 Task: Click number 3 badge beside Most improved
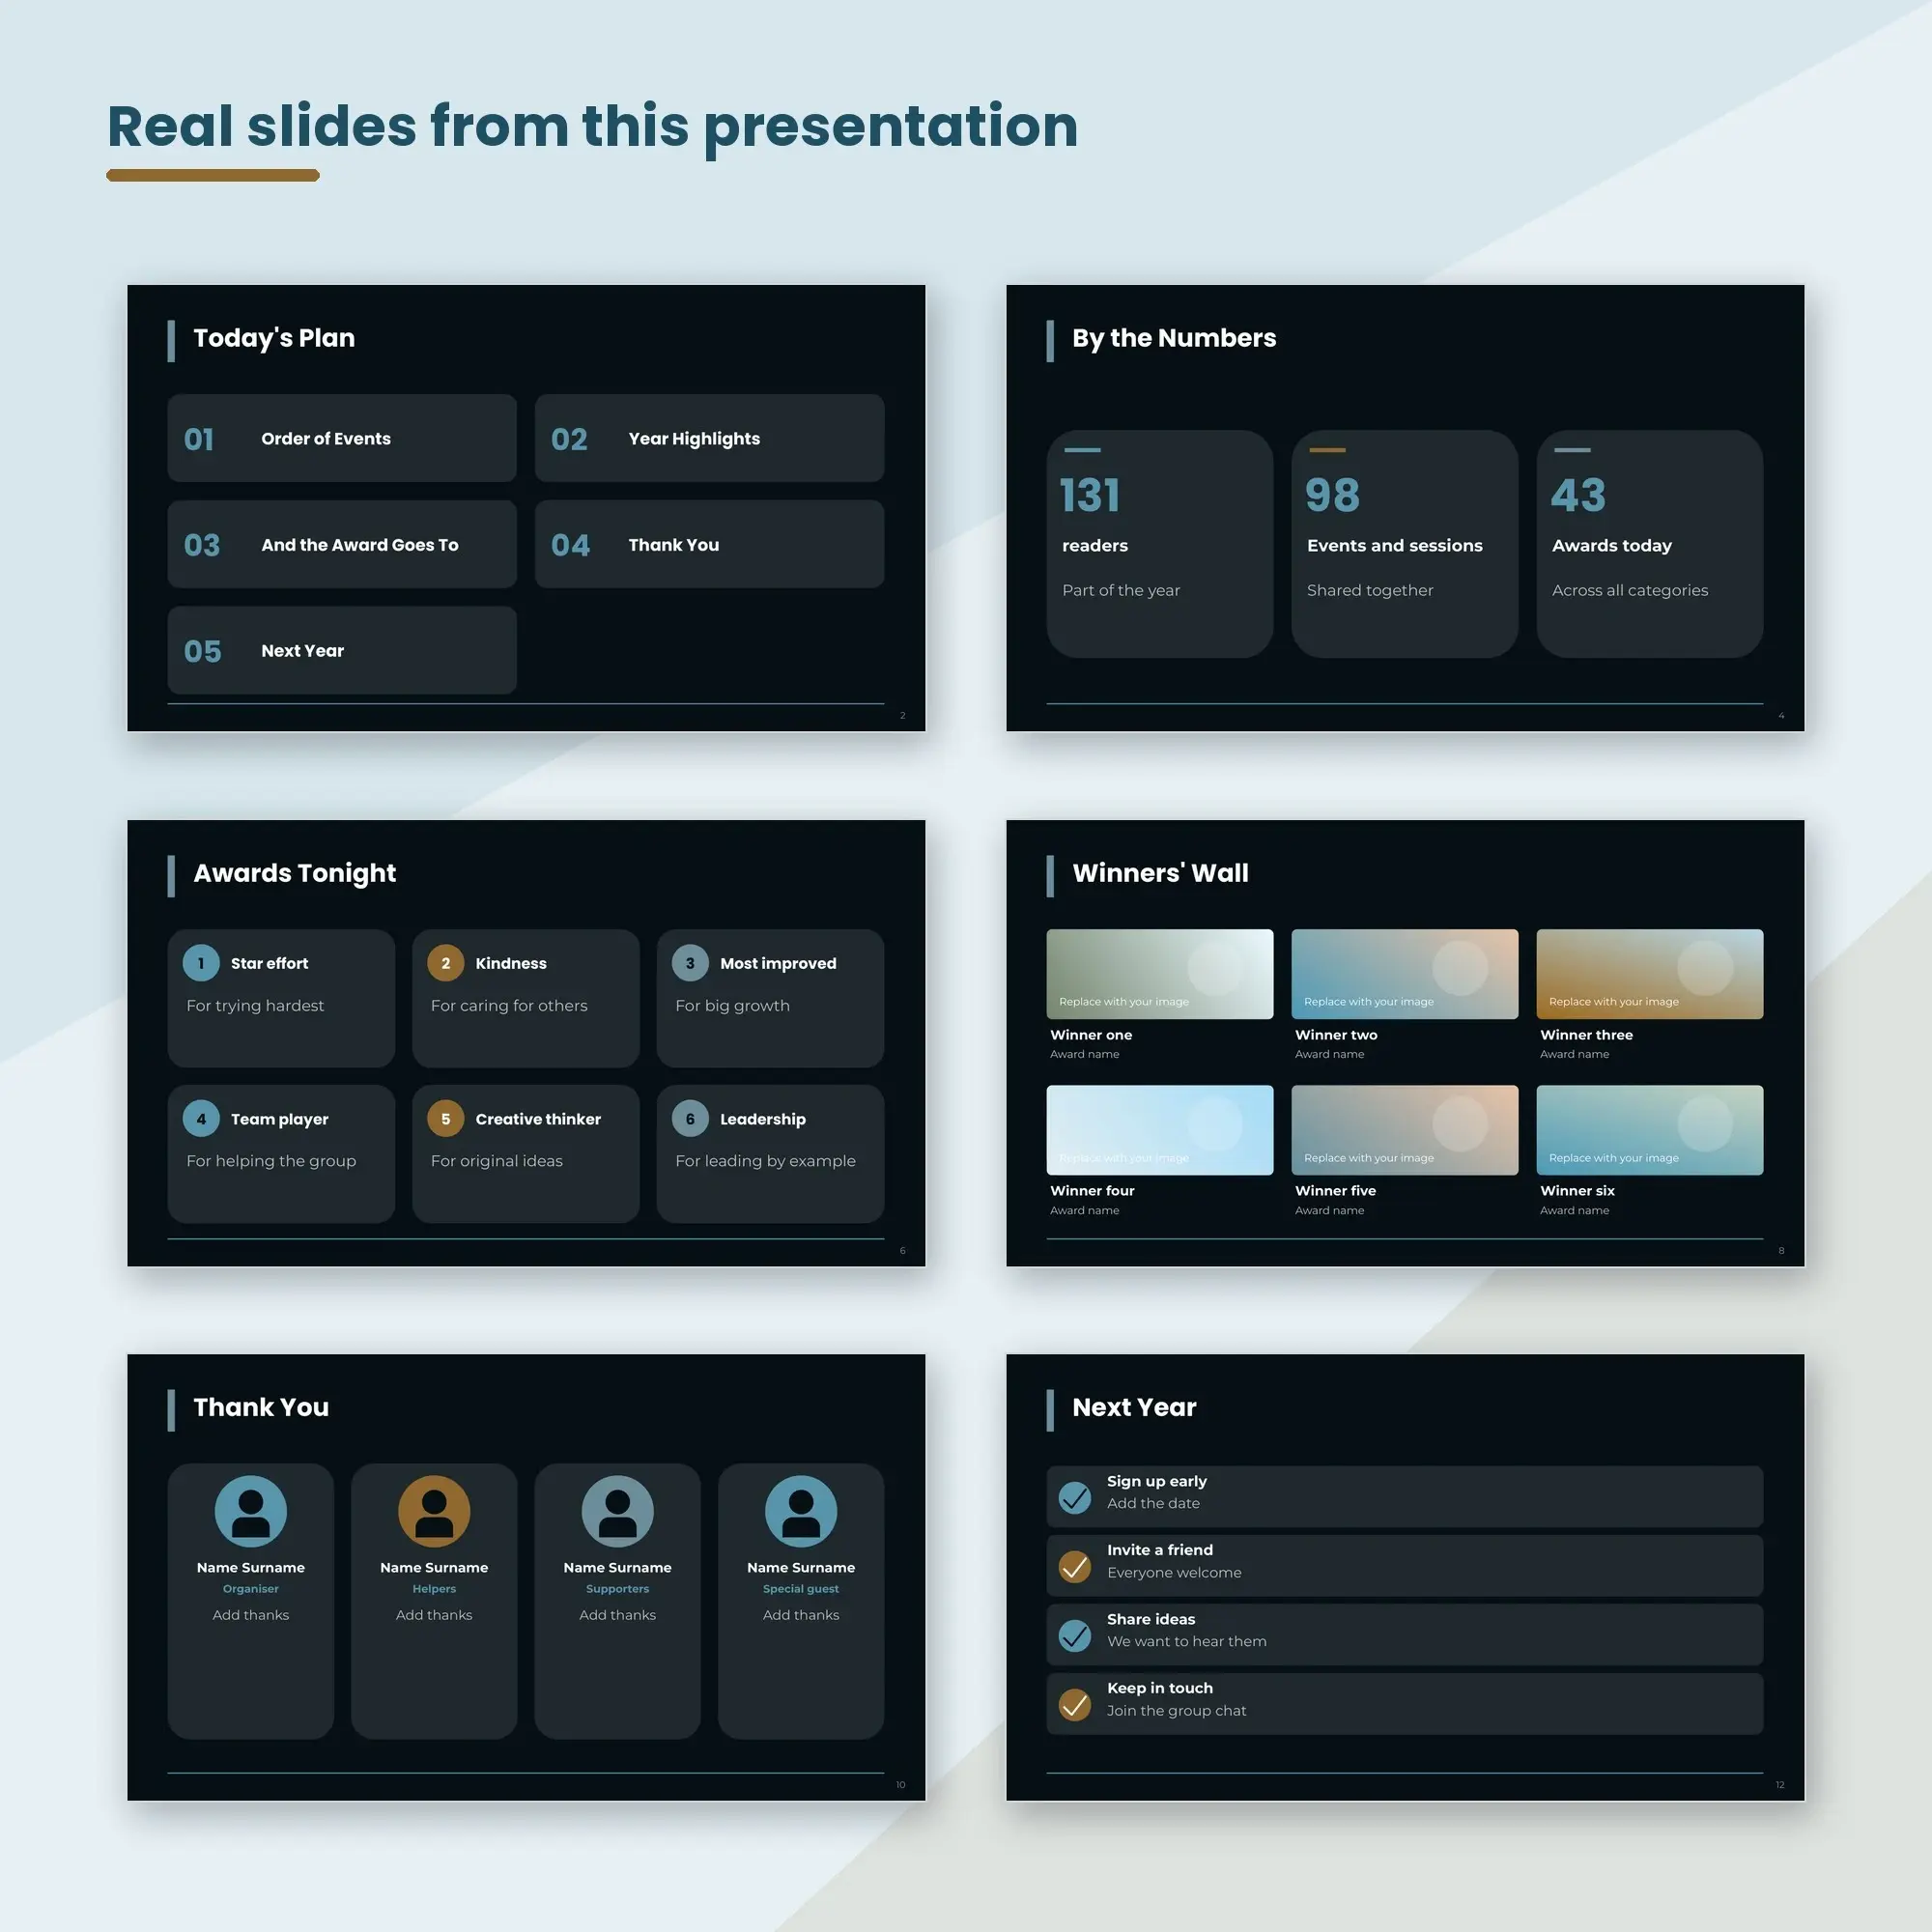[690, 963]
